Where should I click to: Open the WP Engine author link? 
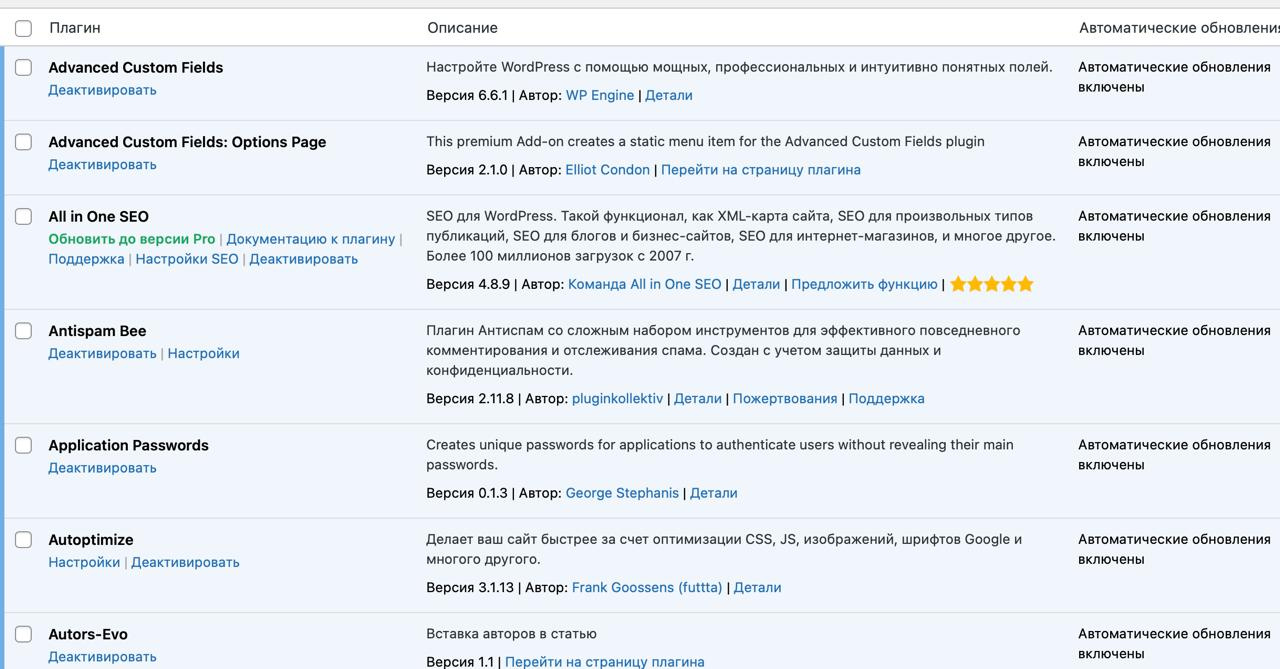599,95
